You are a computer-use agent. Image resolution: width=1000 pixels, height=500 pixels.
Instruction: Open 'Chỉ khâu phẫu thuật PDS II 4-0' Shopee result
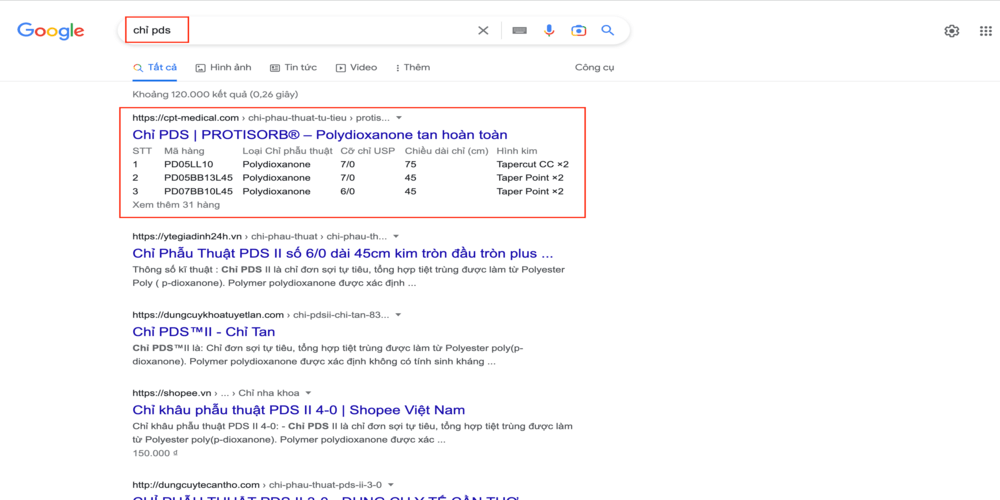click(299, 409)
